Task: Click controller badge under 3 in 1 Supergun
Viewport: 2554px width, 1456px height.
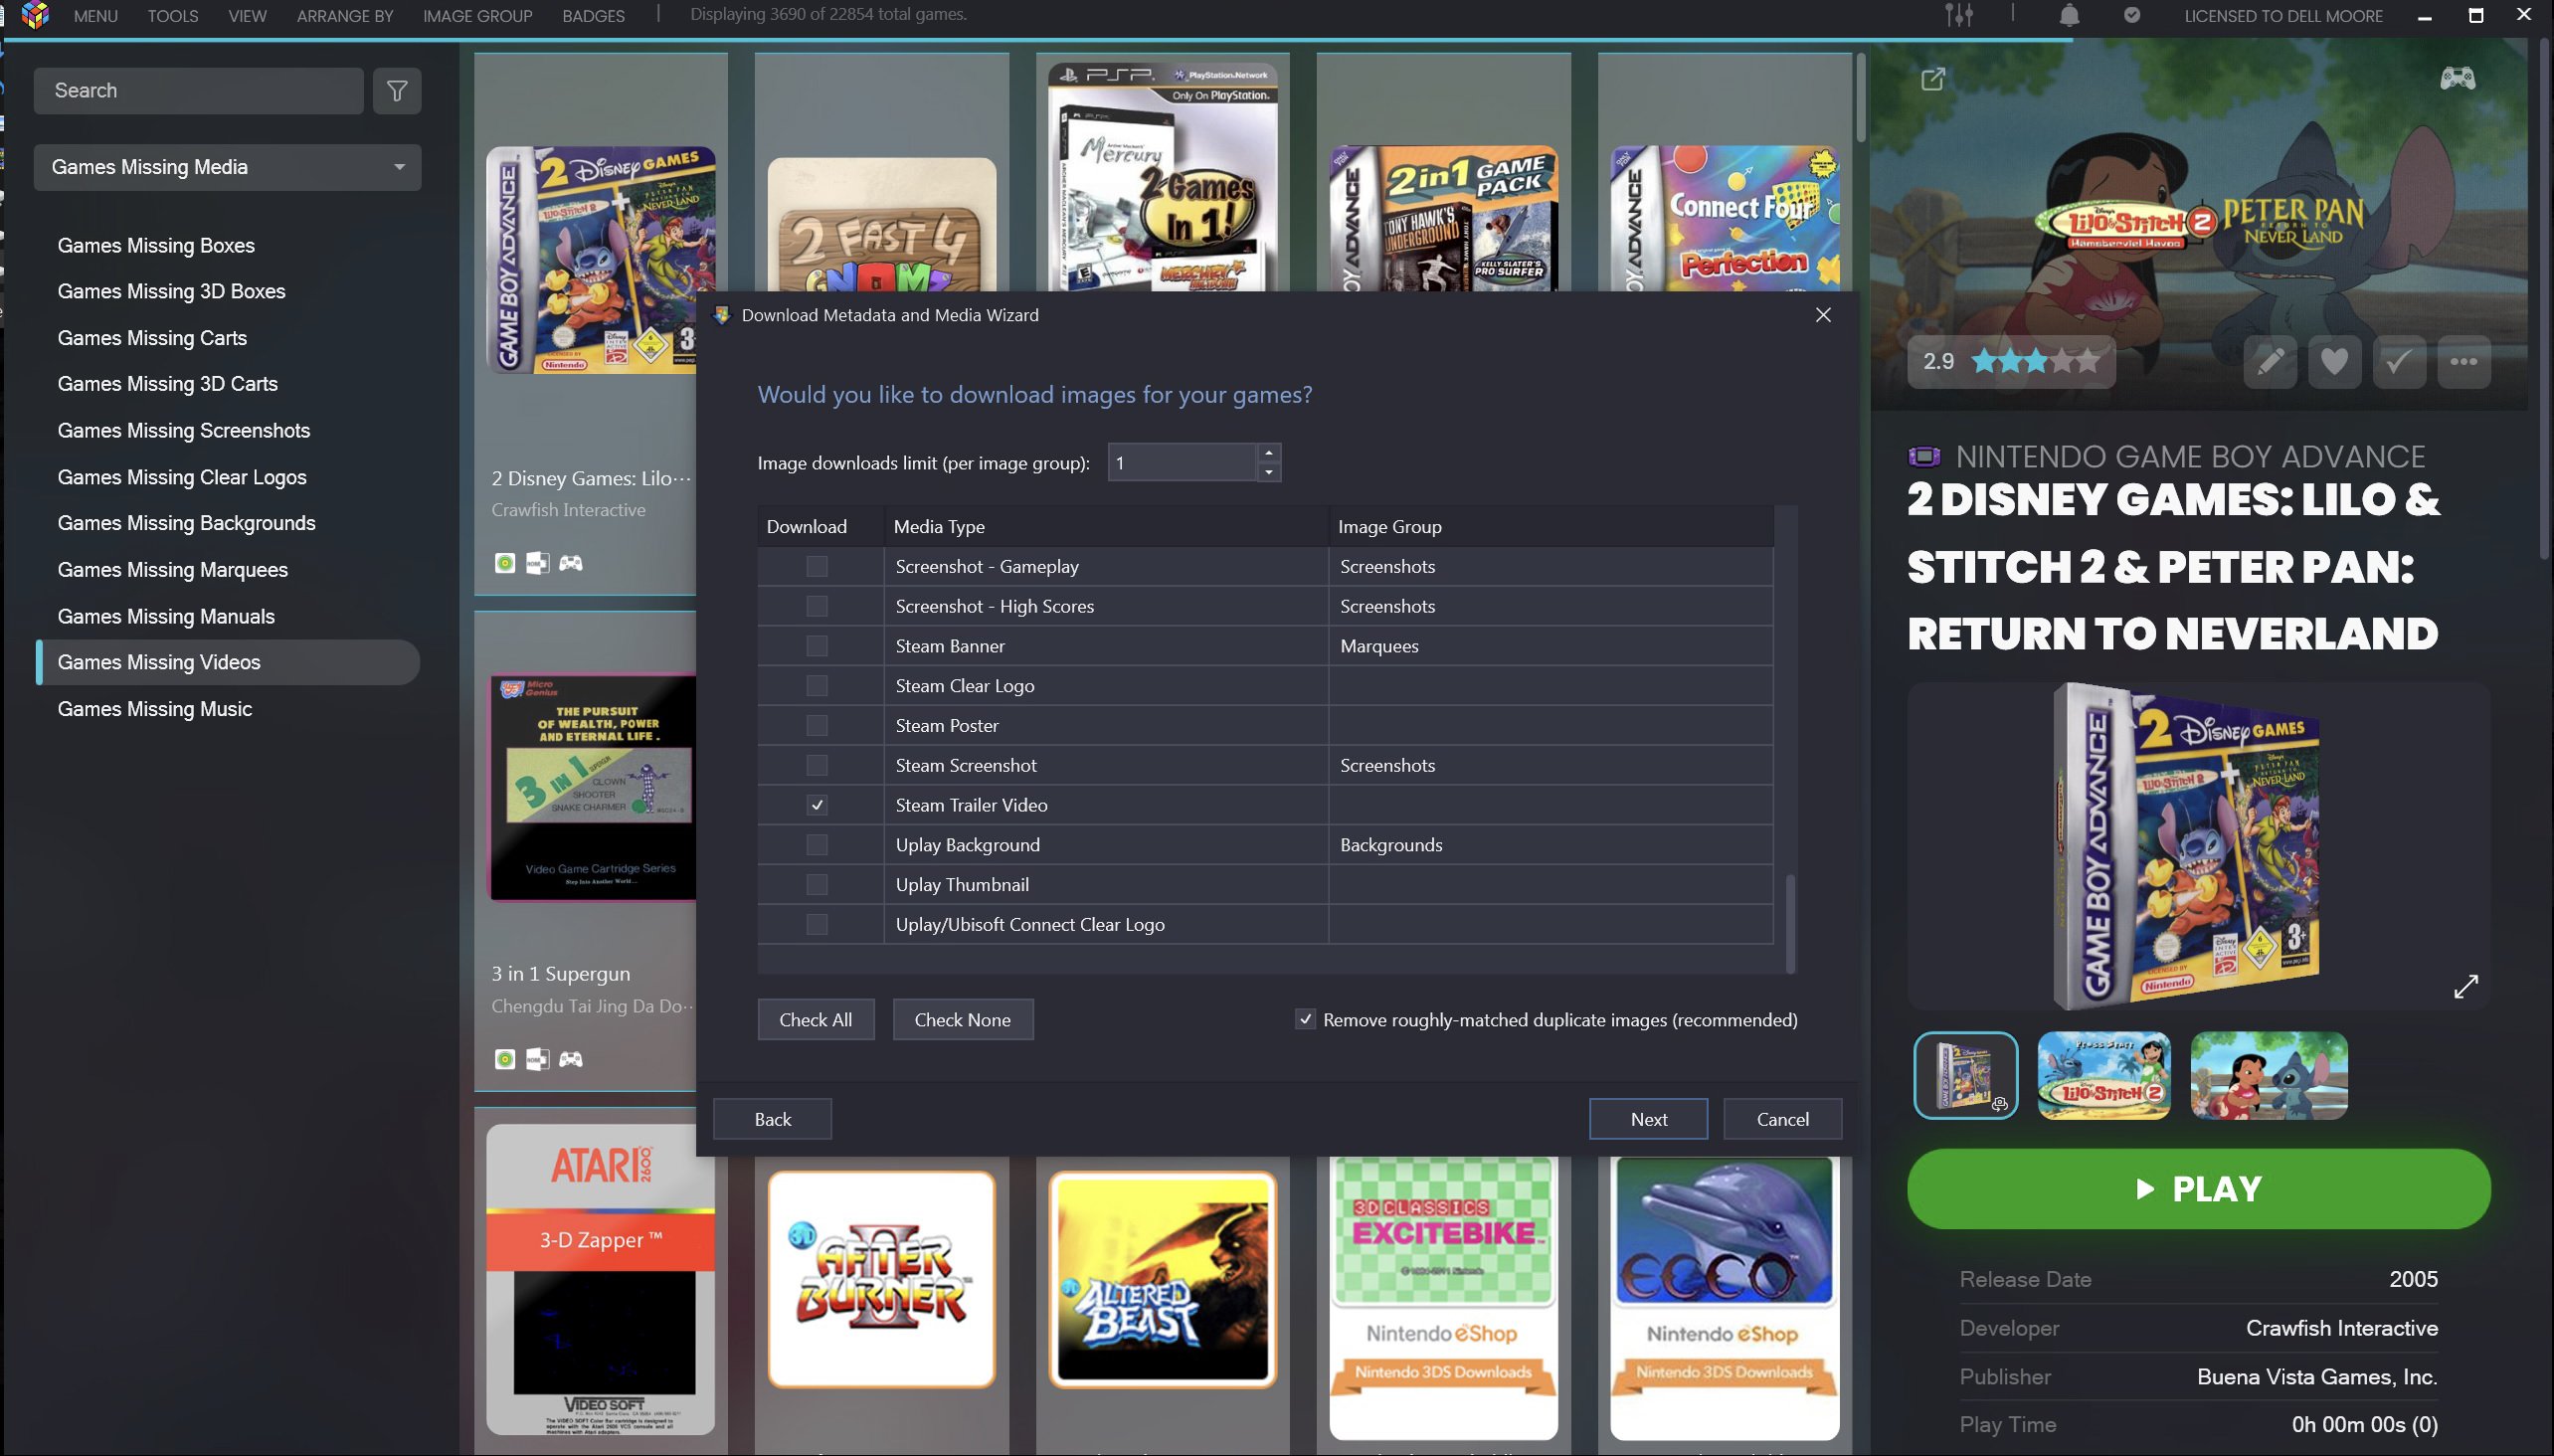Action: 571,1059
